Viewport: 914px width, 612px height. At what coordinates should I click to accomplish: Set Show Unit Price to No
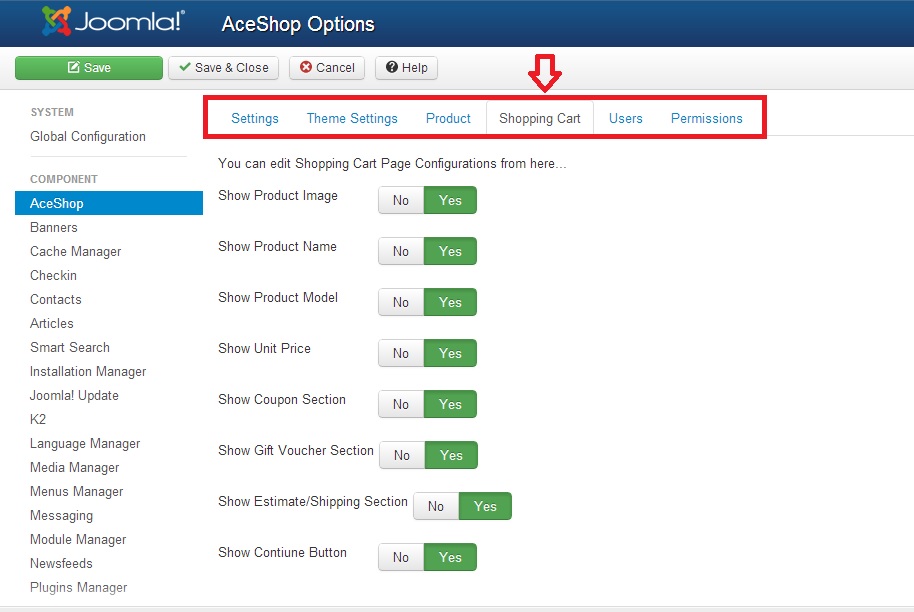(401, 353)
